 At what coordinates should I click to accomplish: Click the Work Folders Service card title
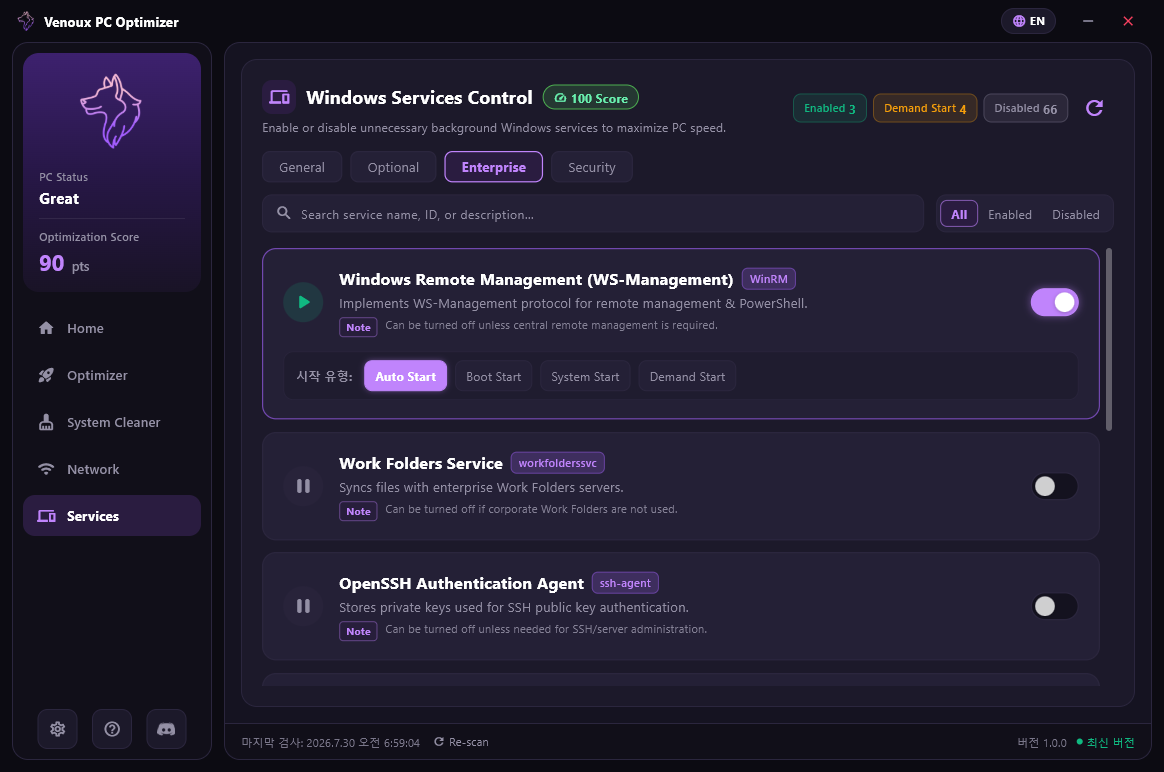tap(421, 463)
